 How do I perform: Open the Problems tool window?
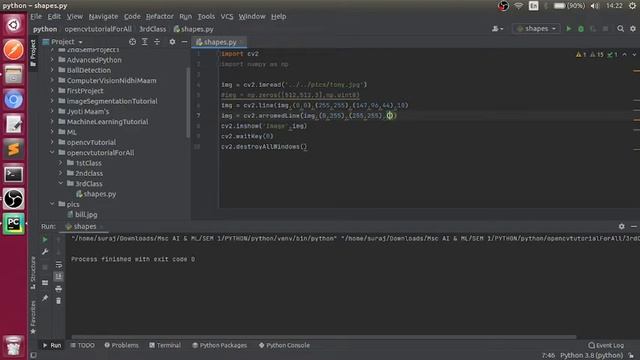click(x=121, y=345)
